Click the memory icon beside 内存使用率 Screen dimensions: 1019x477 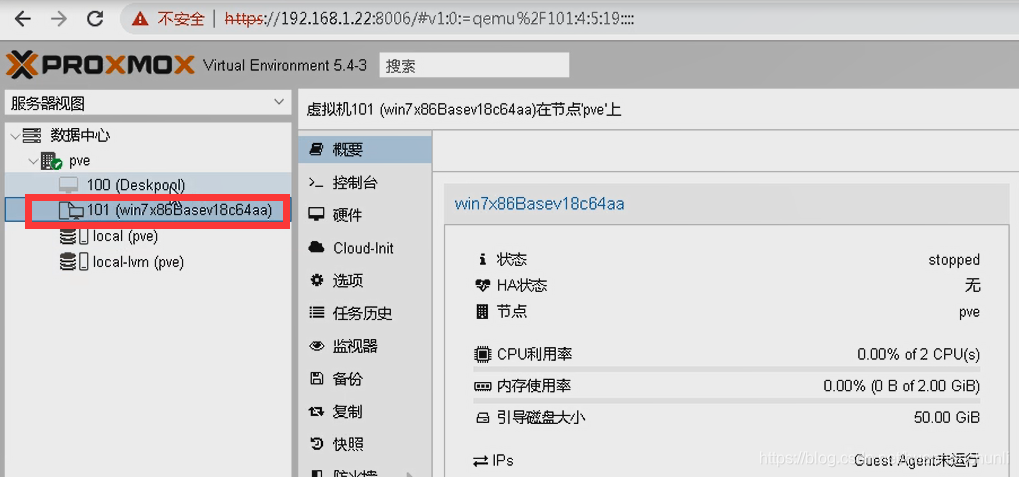482,386
